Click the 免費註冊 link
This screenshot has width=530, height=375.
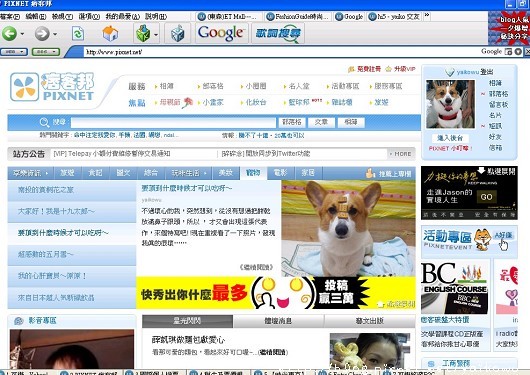[368, 69]
